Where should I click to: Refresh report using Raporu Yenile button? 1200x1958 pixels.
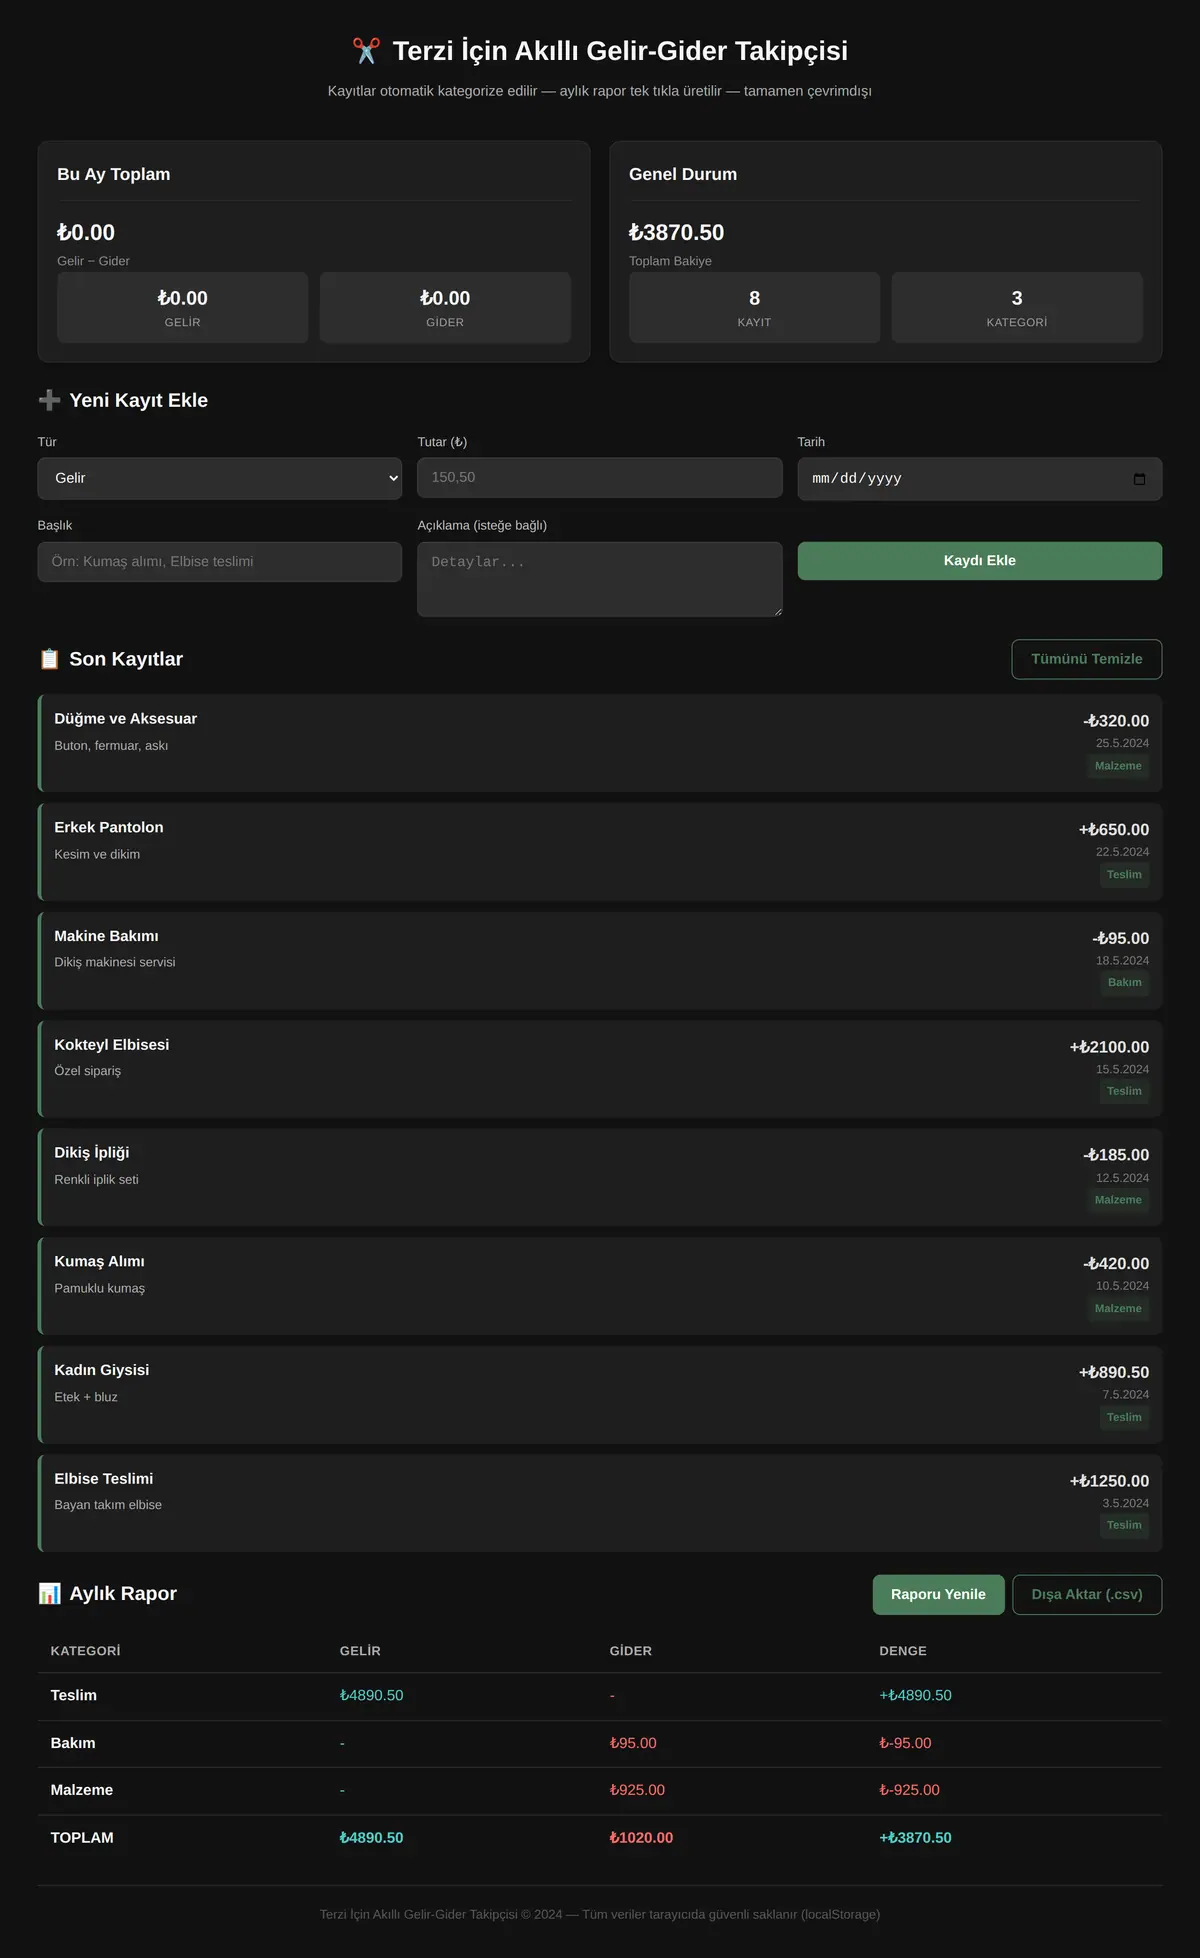(x=938, y=1594)
